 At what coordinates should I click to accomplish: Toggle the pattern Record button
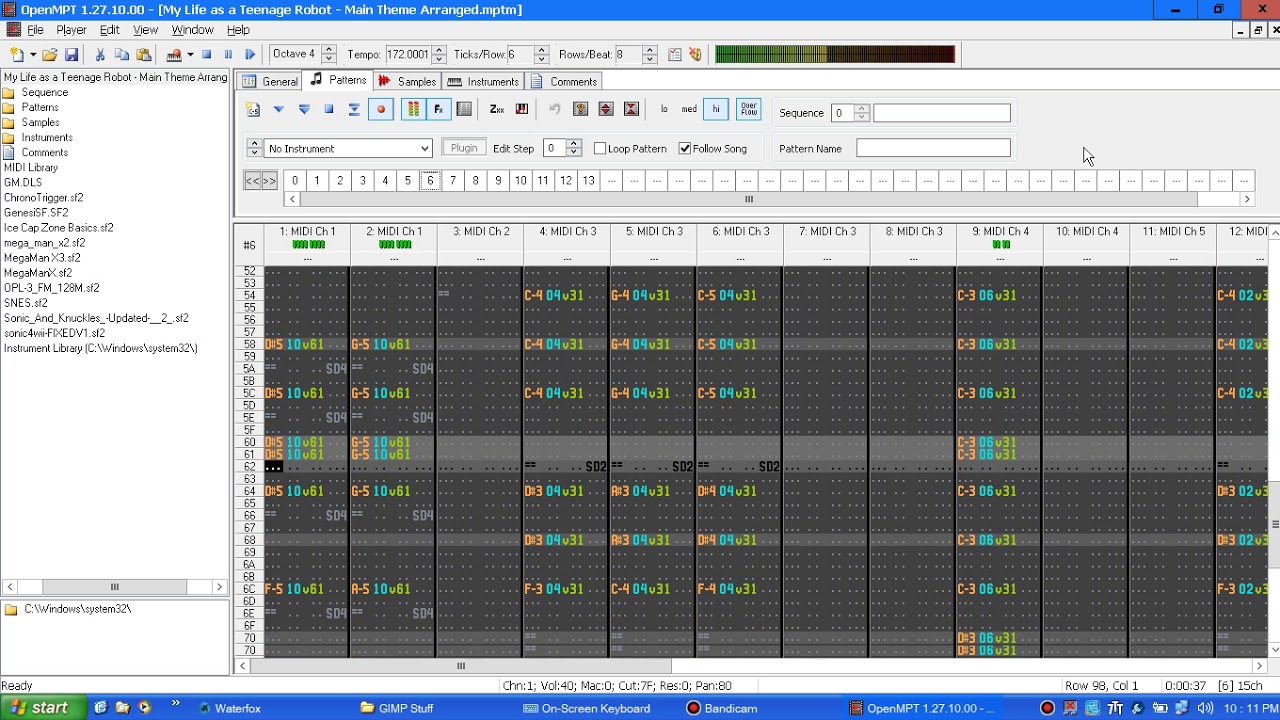pyautogui.click(x=381, y=110)
